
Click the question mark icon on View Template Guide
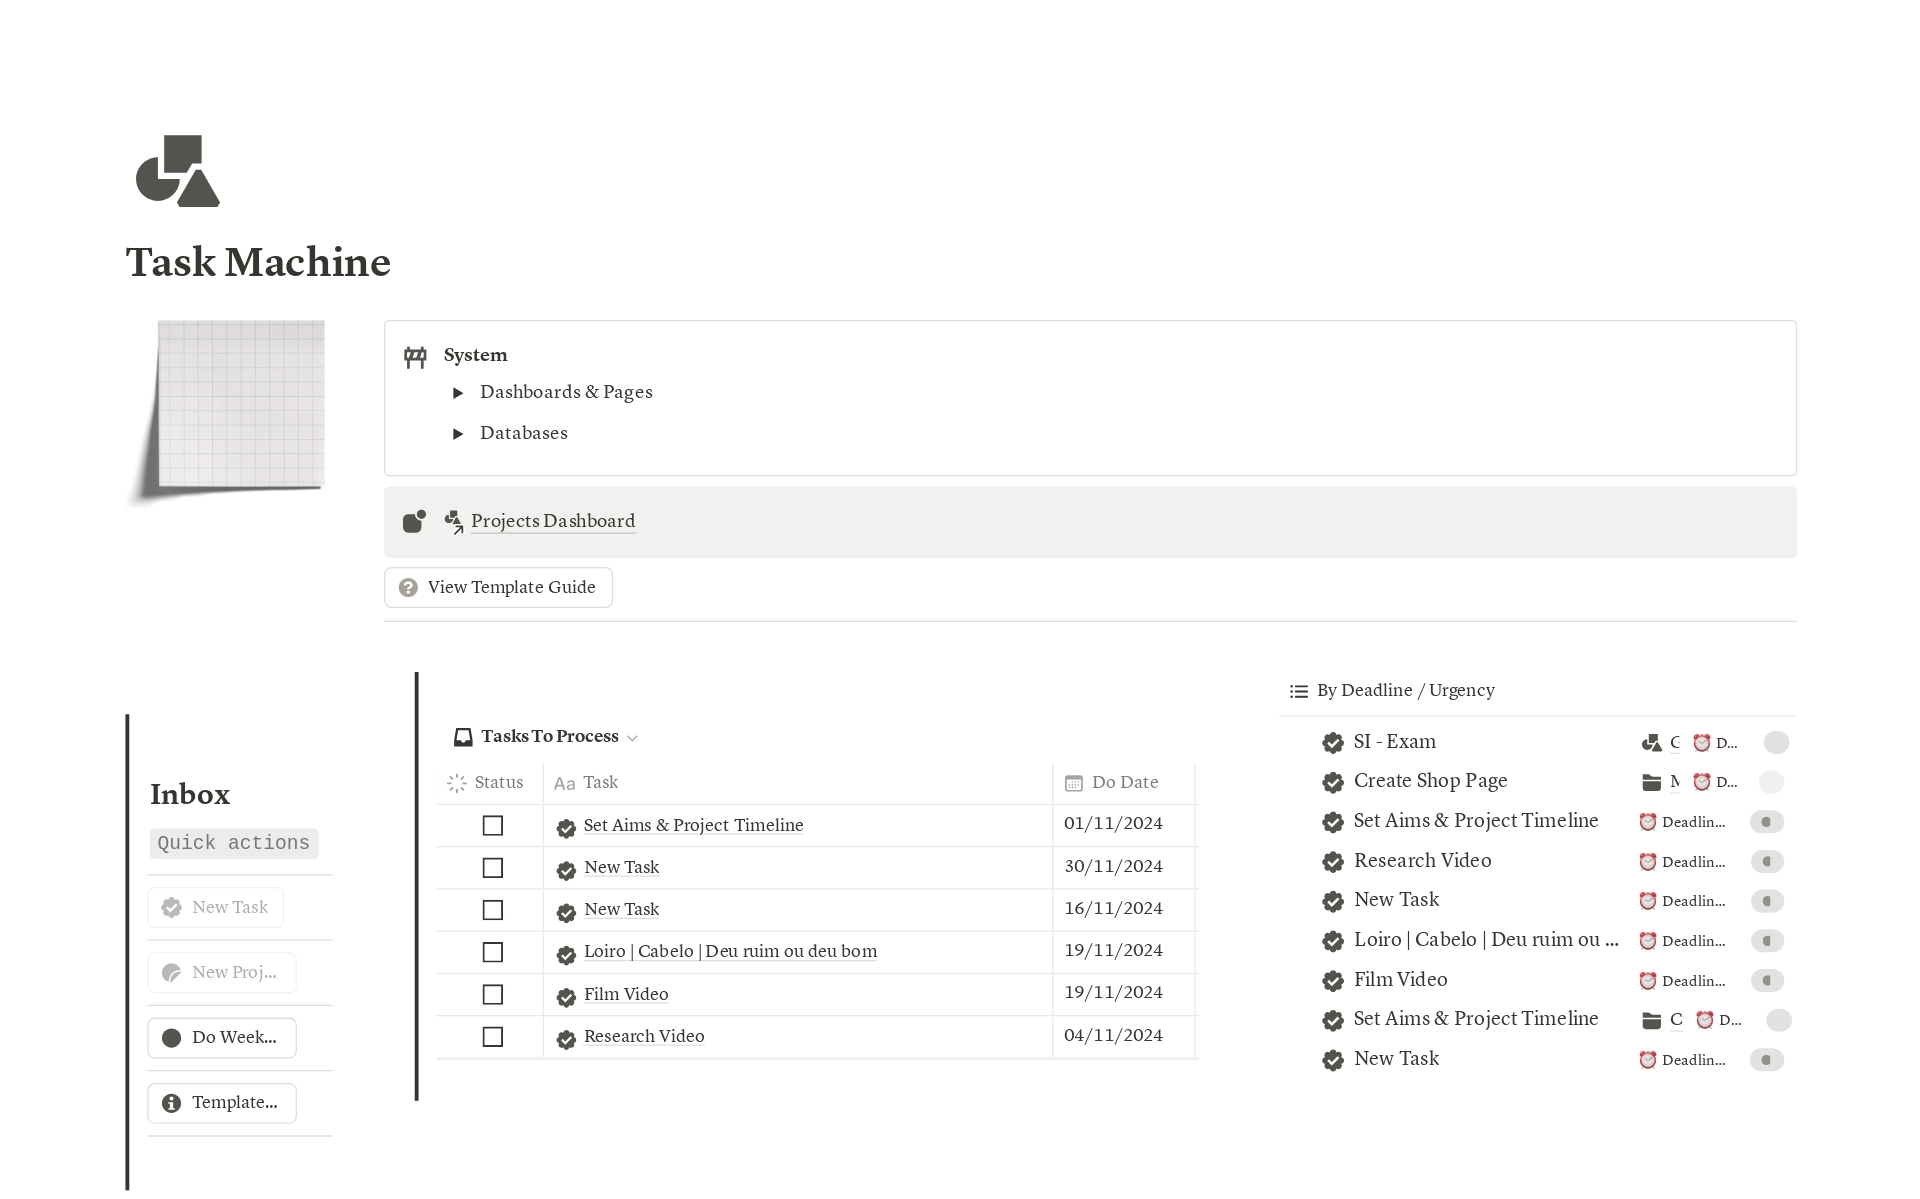(407, 587)
